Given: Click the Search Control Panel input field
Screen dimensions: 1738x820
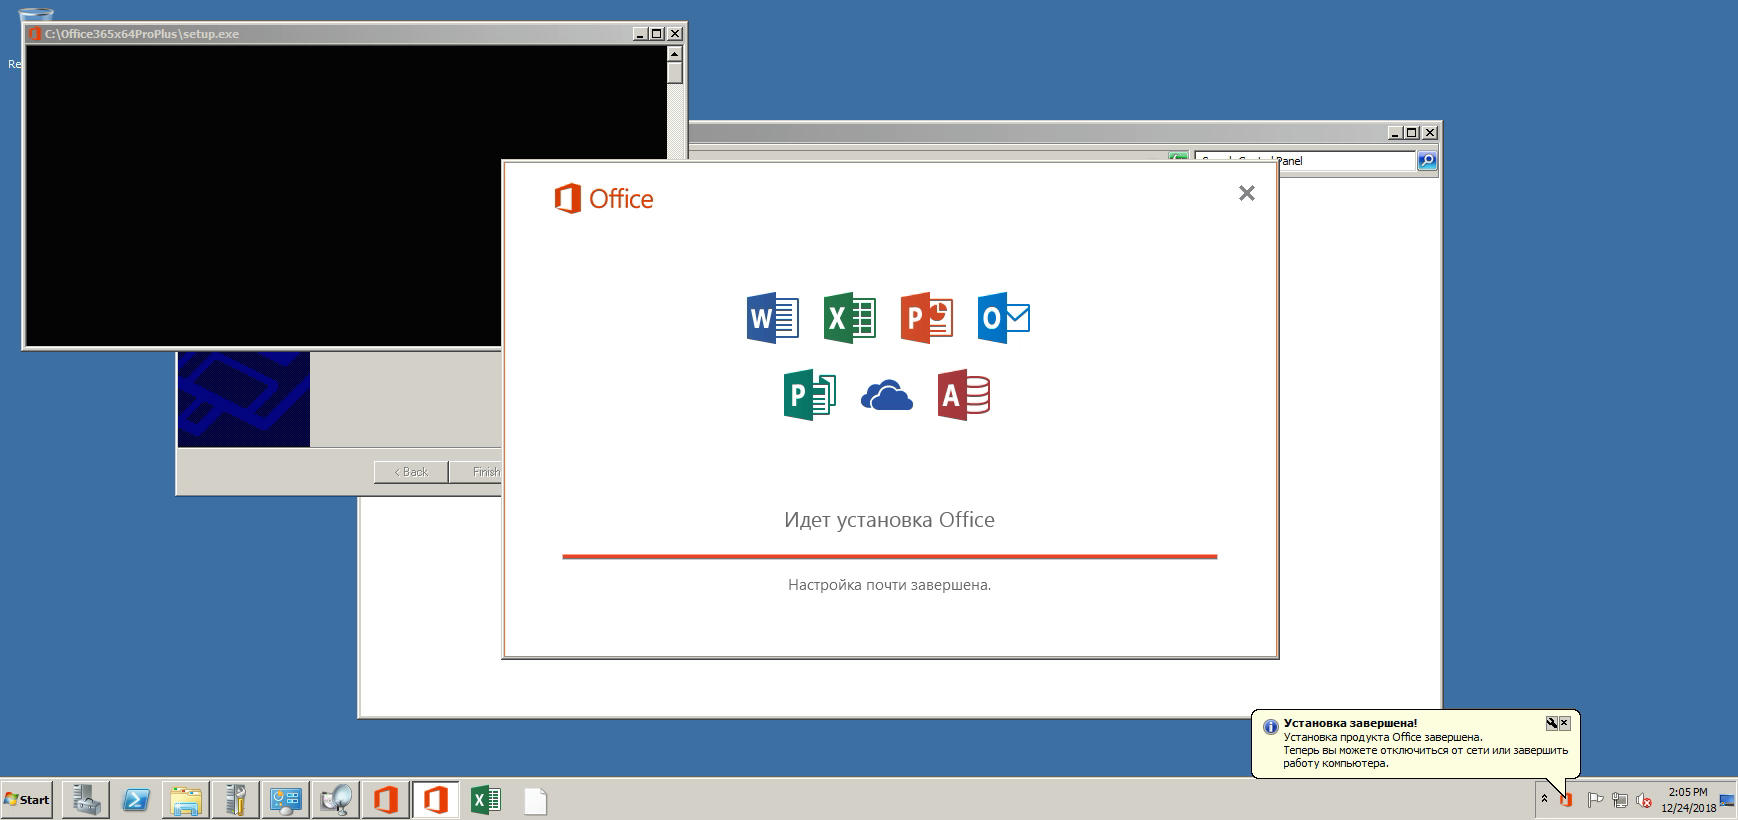Looking at the screenshot, I should pos(1304,160).
